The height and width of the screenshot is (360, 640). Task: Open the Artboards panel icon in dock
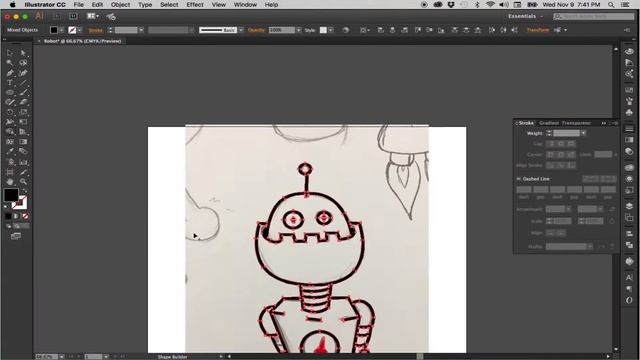click(629, 218)
